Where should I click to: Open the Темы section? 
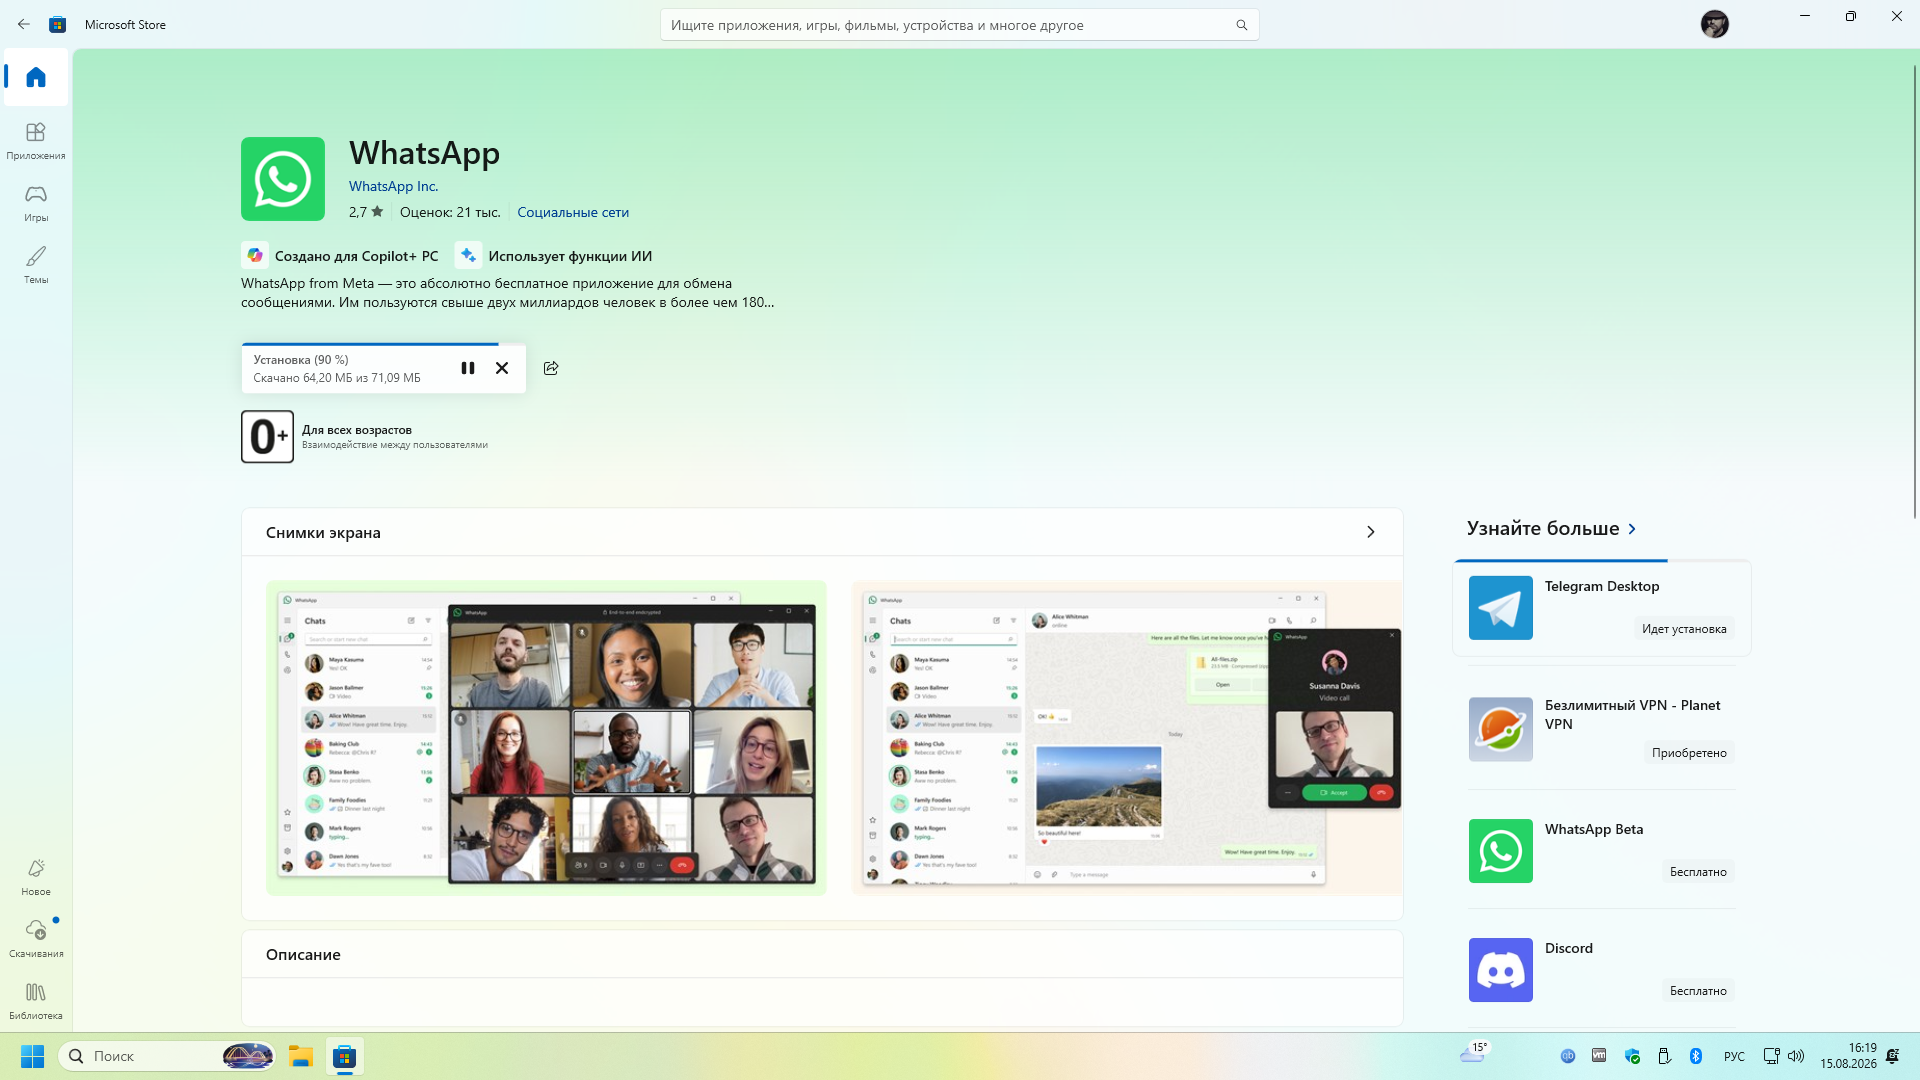coord(36,265)
